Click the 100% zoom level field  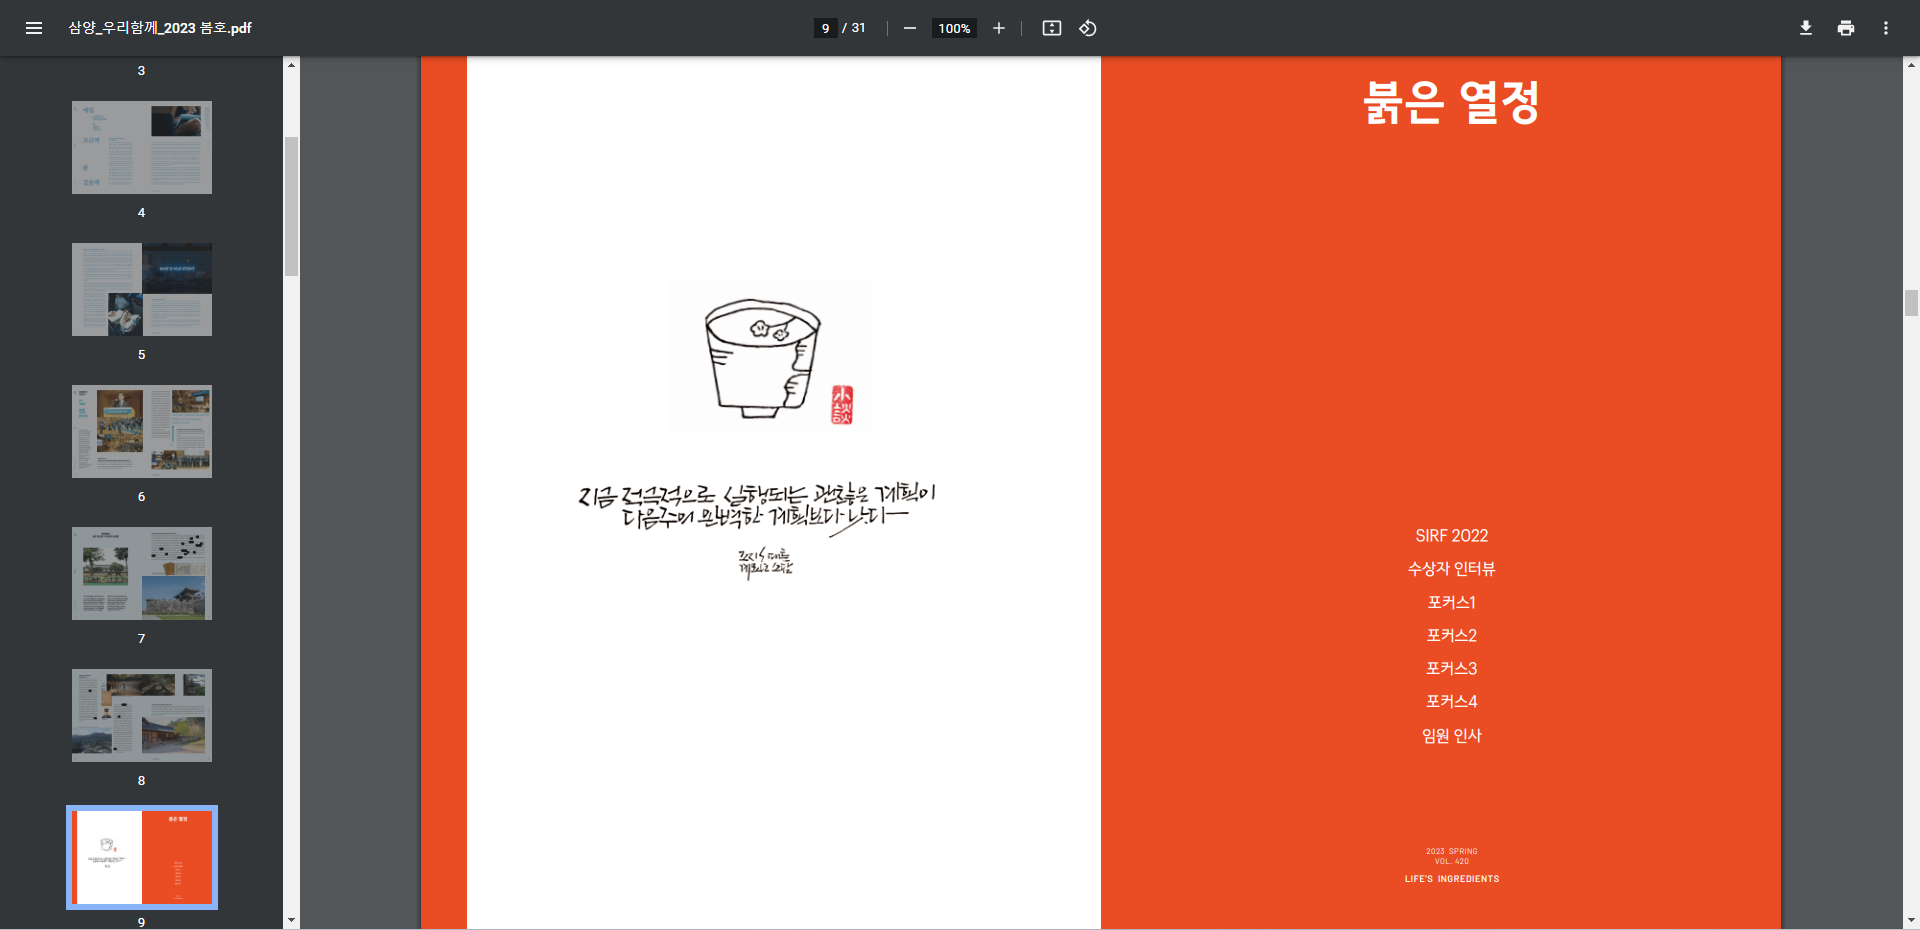click(x=954, y=28)
